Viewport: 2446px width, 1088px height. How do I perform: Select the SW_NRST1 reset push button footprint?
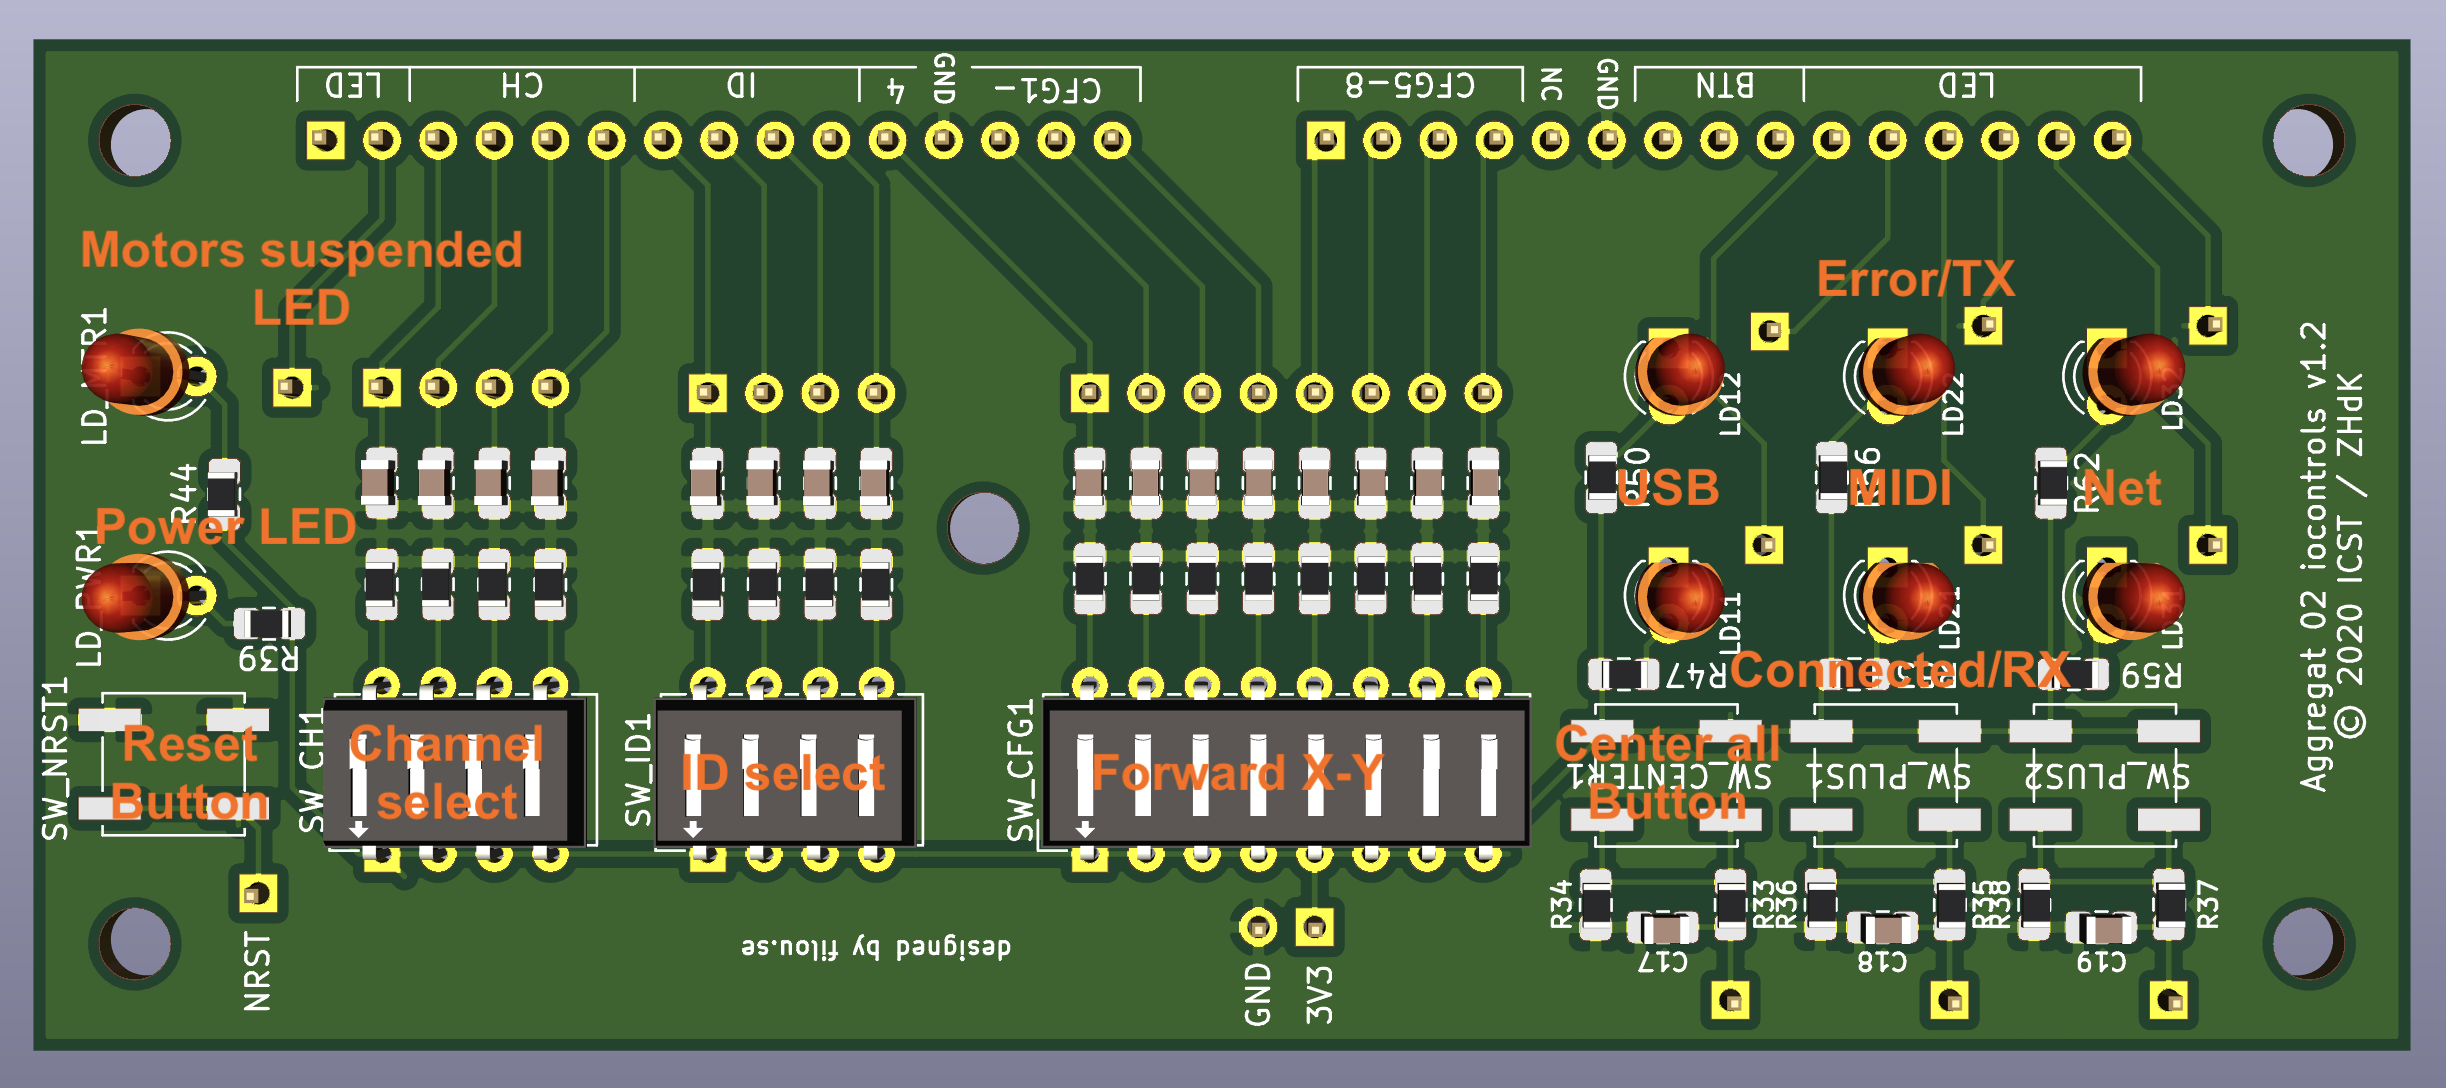174,764
